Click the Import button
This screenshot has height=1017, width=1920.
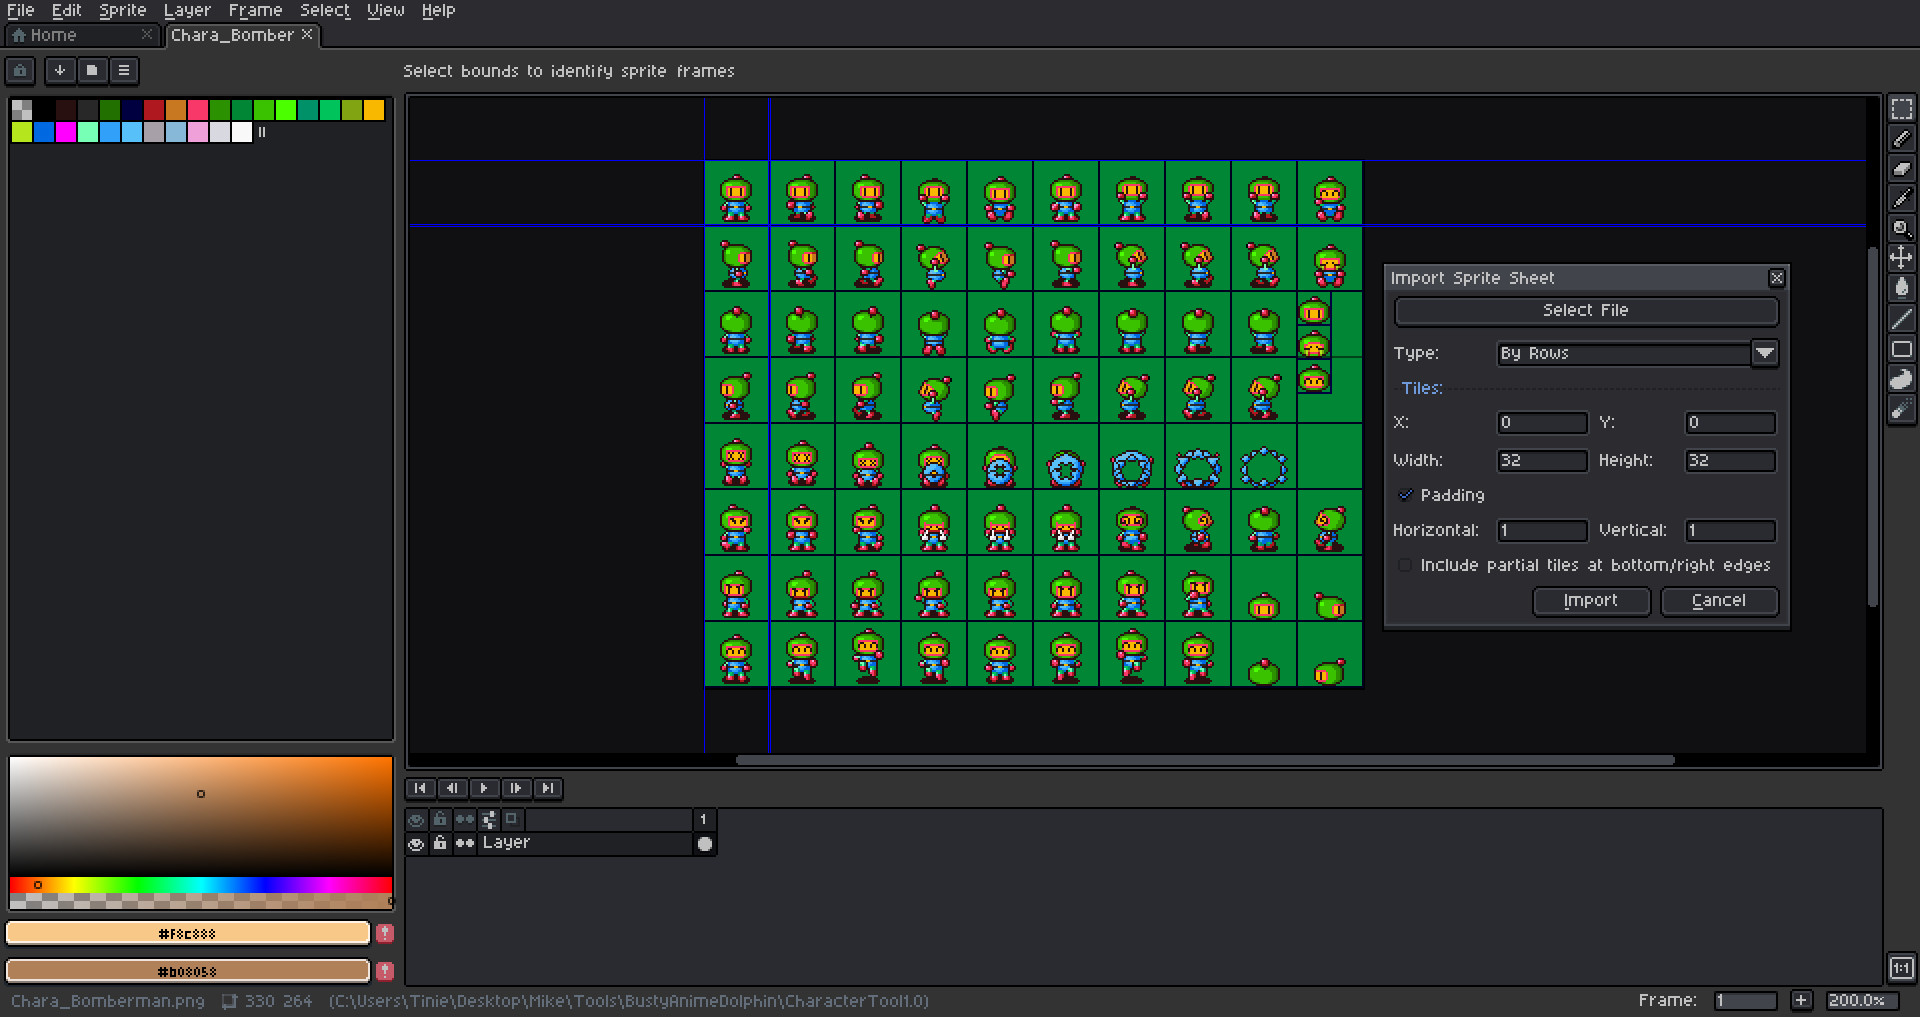1591,601
